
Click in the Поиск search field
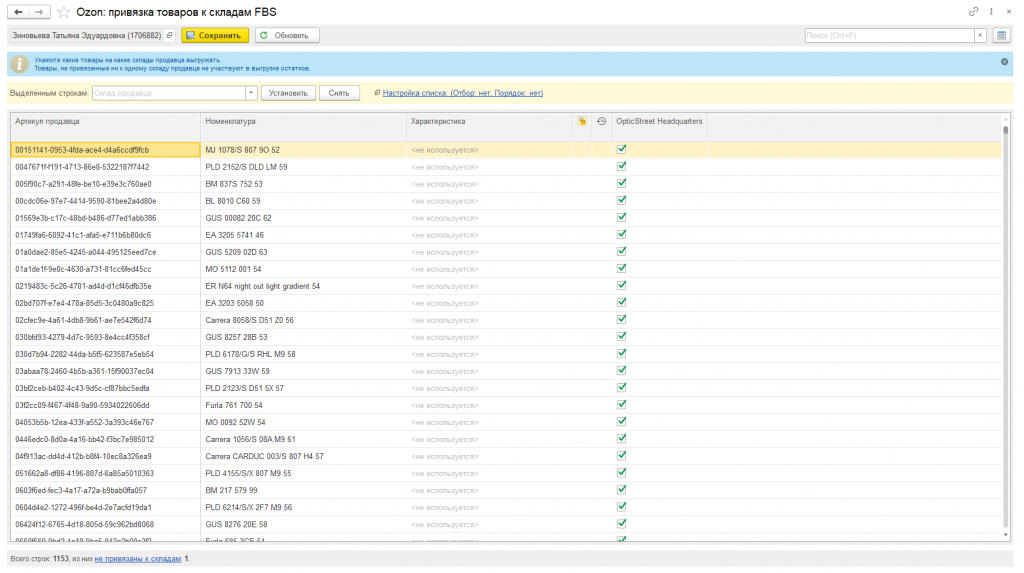[x=889, y=35]
